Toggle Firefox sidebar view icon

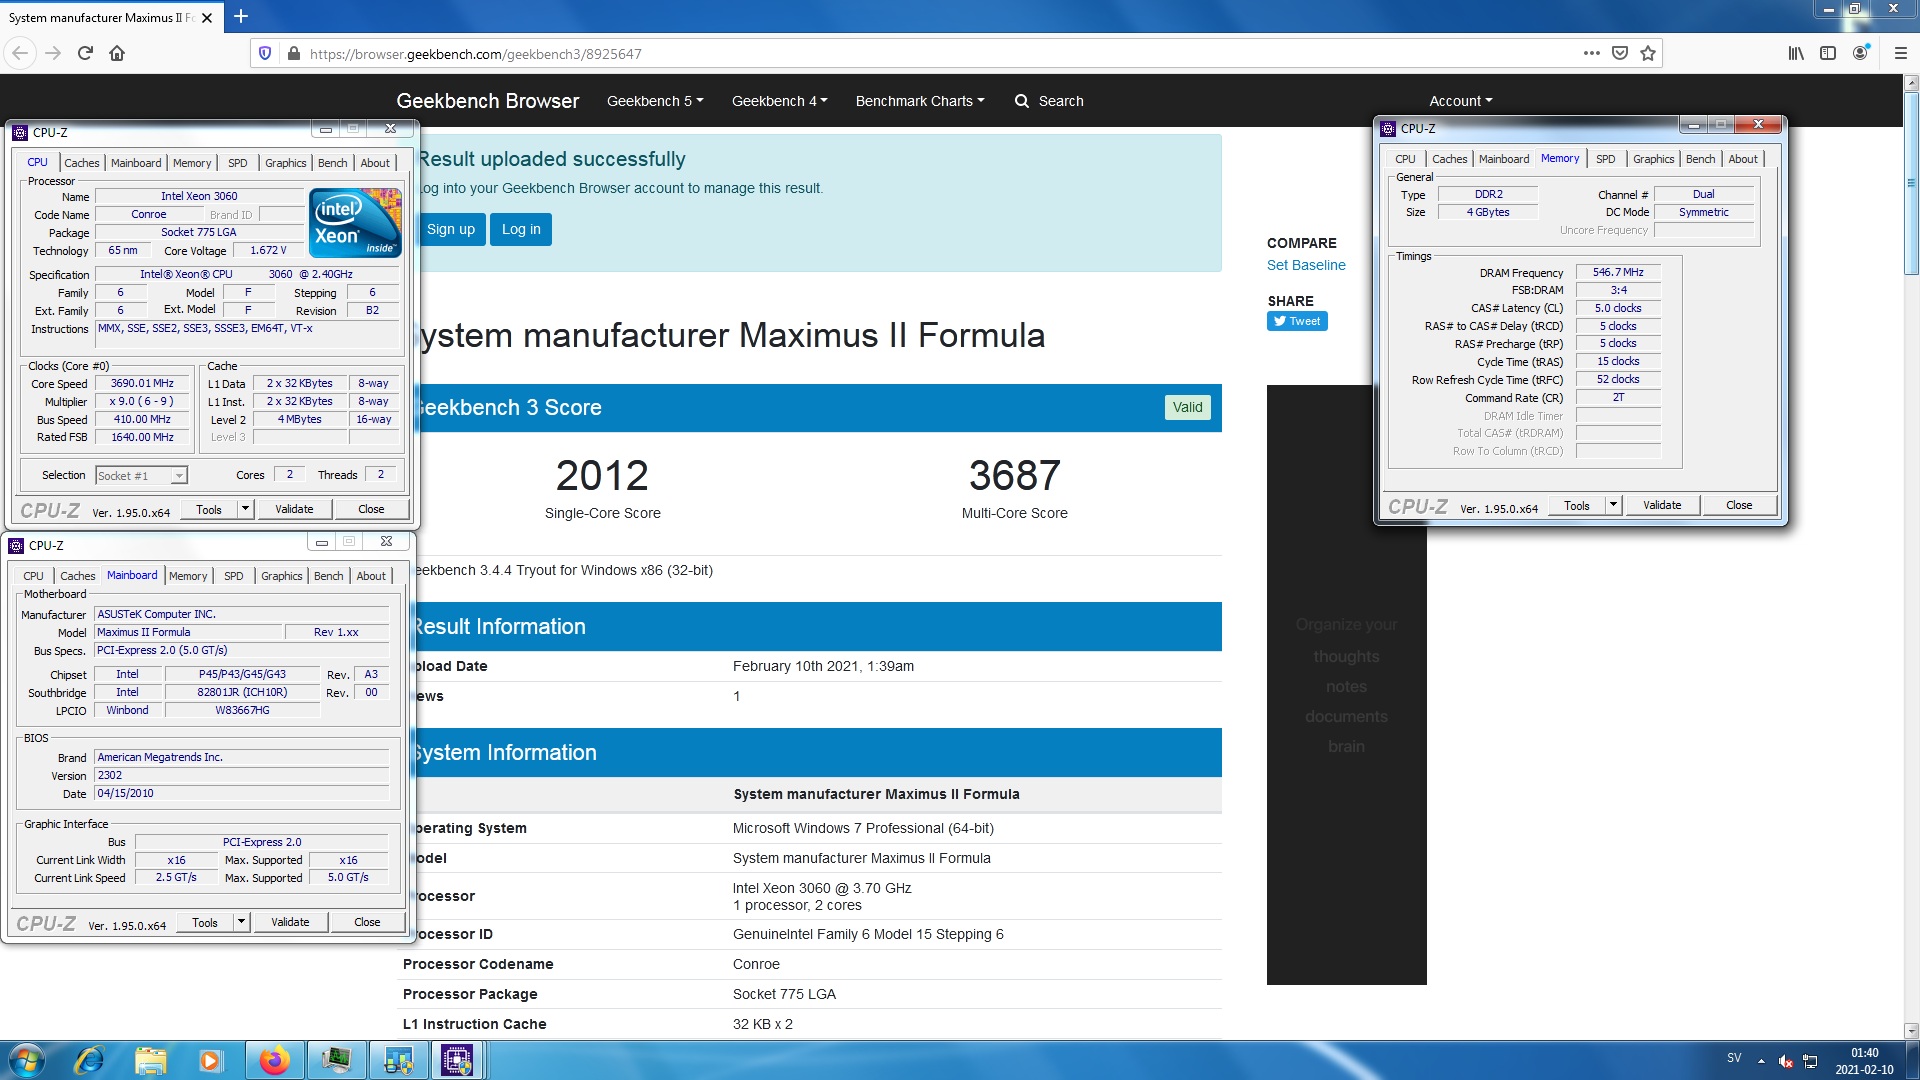(x=1828, y=53)
